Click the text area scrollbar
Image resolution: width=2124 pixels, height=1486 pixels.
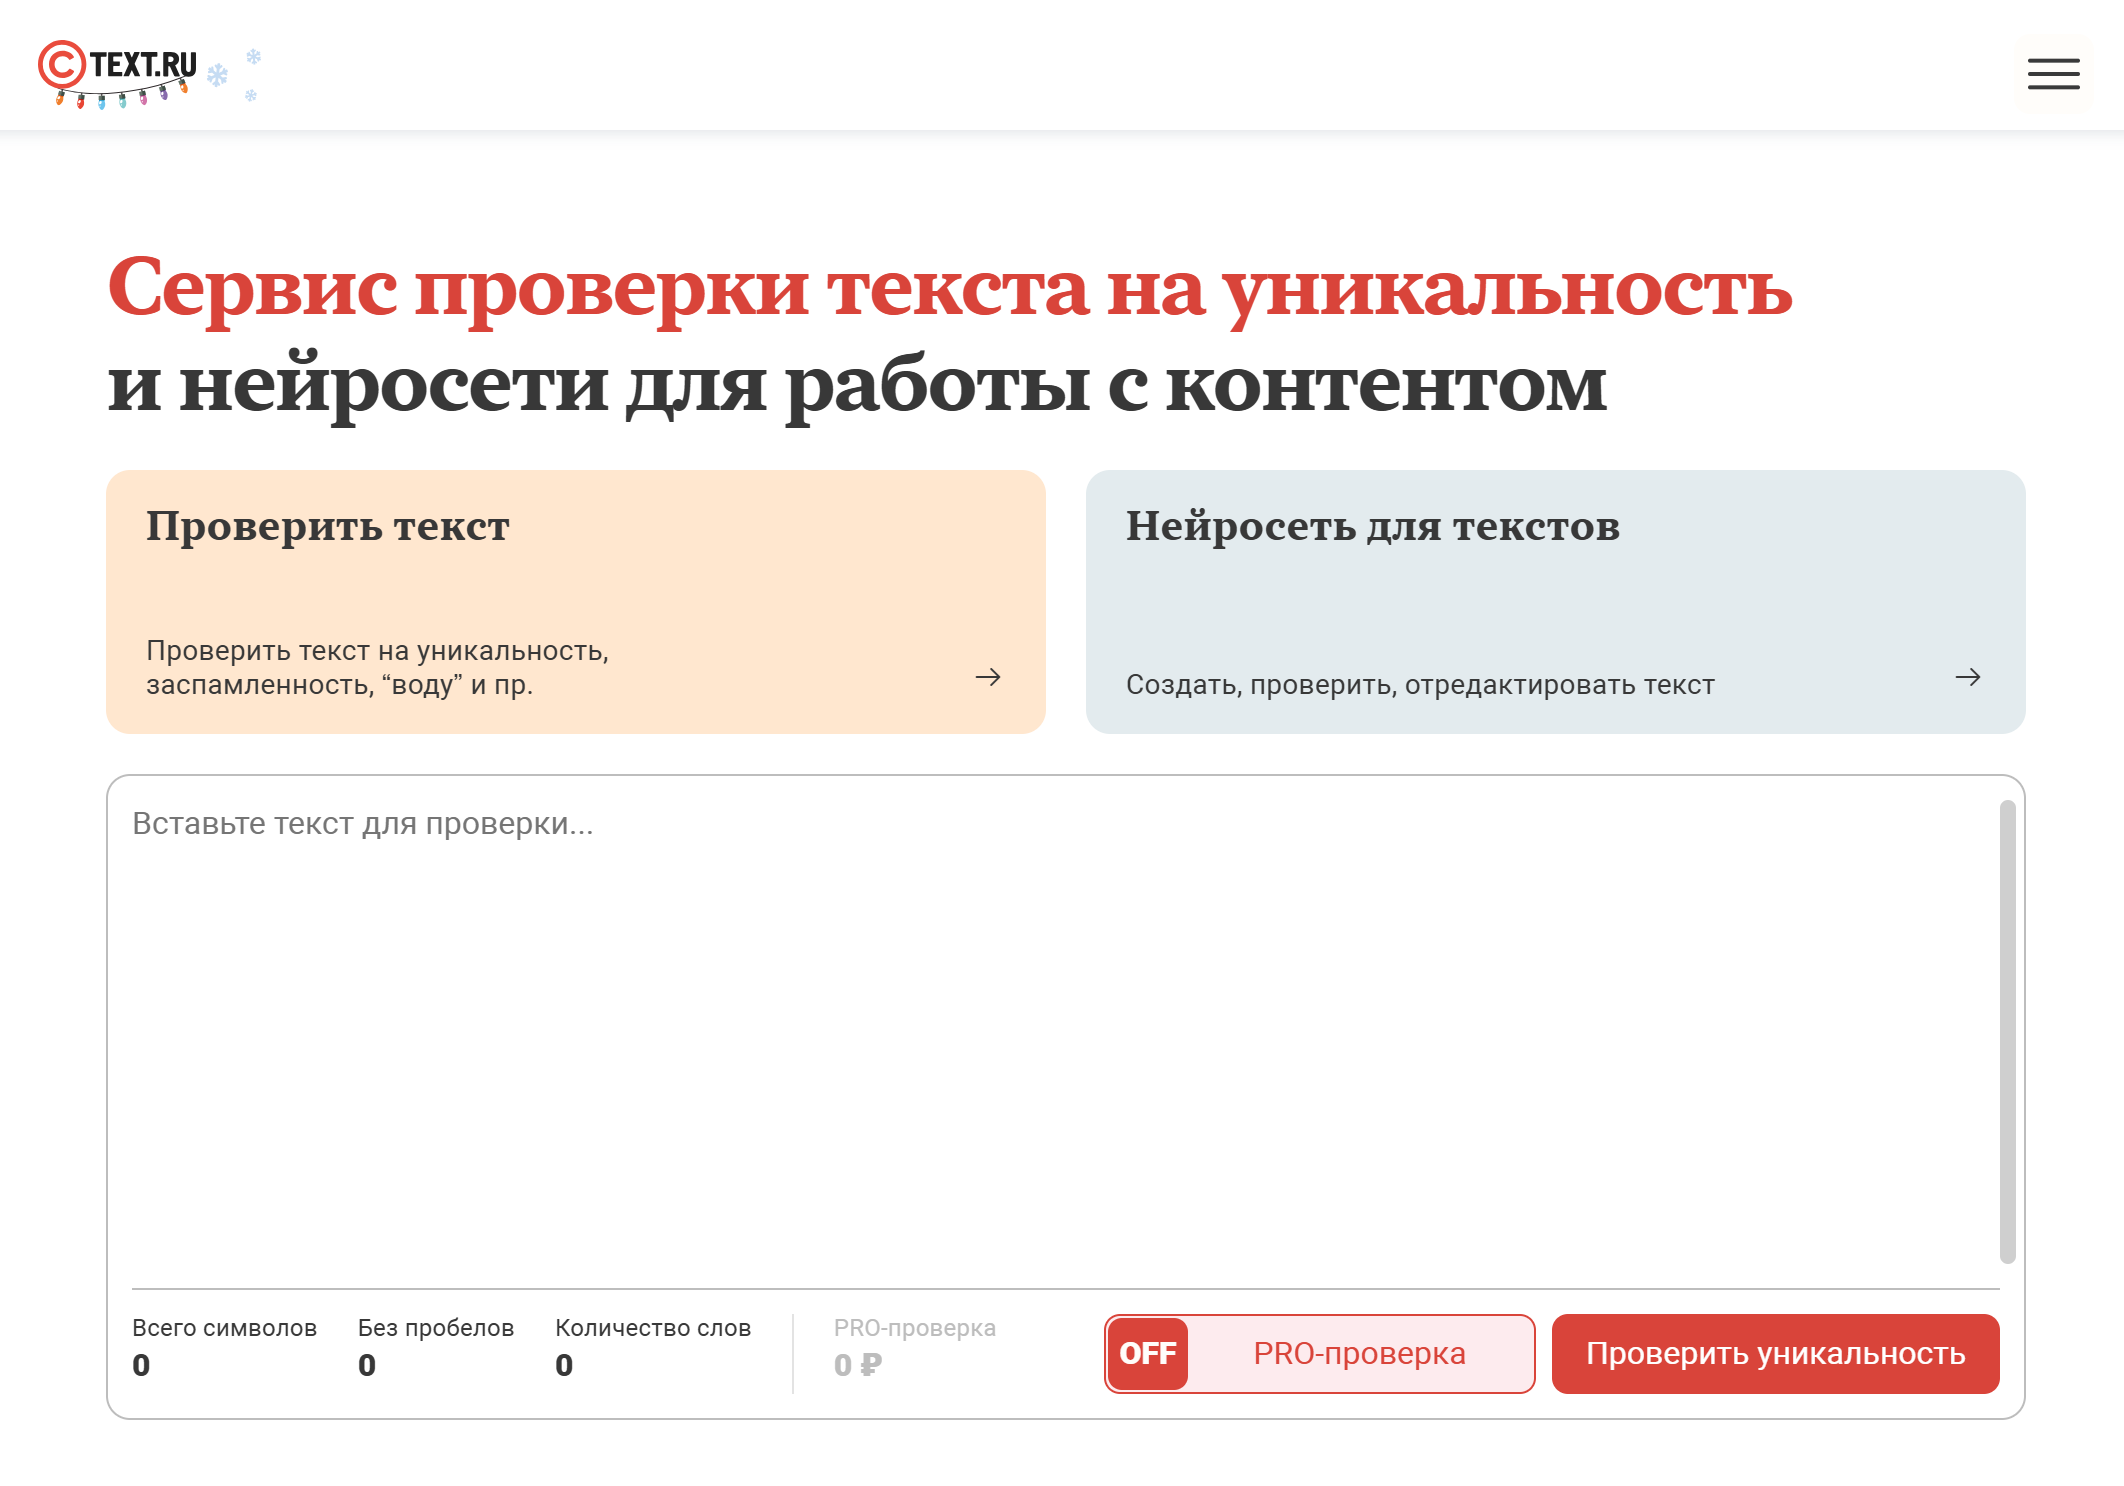(2007, 1031)
